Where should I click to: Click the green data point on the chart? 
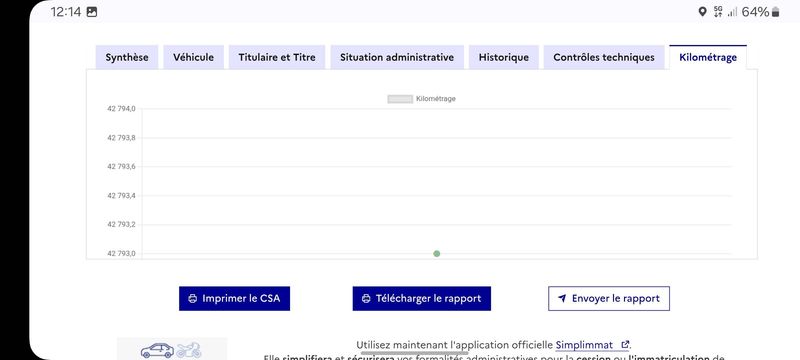click(437, 253)
